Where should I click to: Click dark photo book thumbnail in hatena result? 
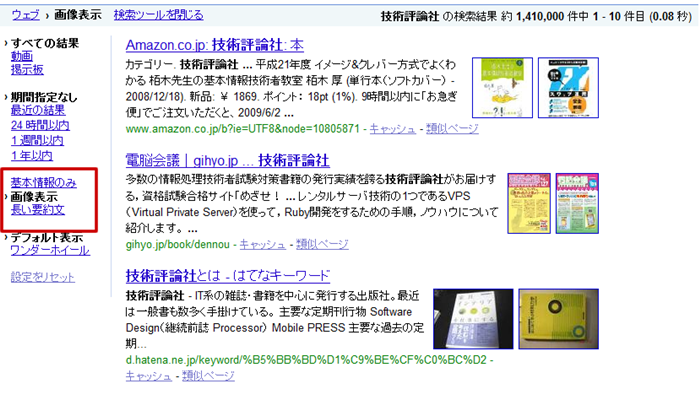(473, 319)
